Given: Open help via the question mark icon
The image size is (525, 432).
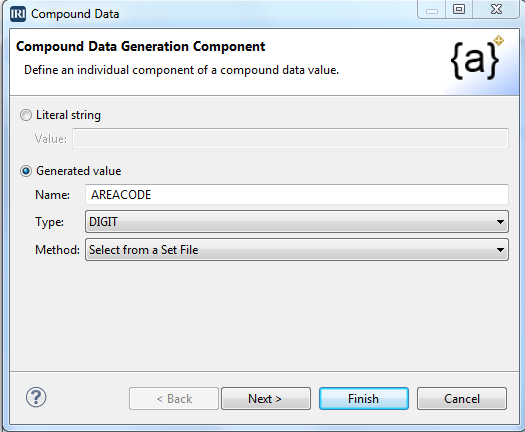Looking at the screenshot, I should point(36,398).
